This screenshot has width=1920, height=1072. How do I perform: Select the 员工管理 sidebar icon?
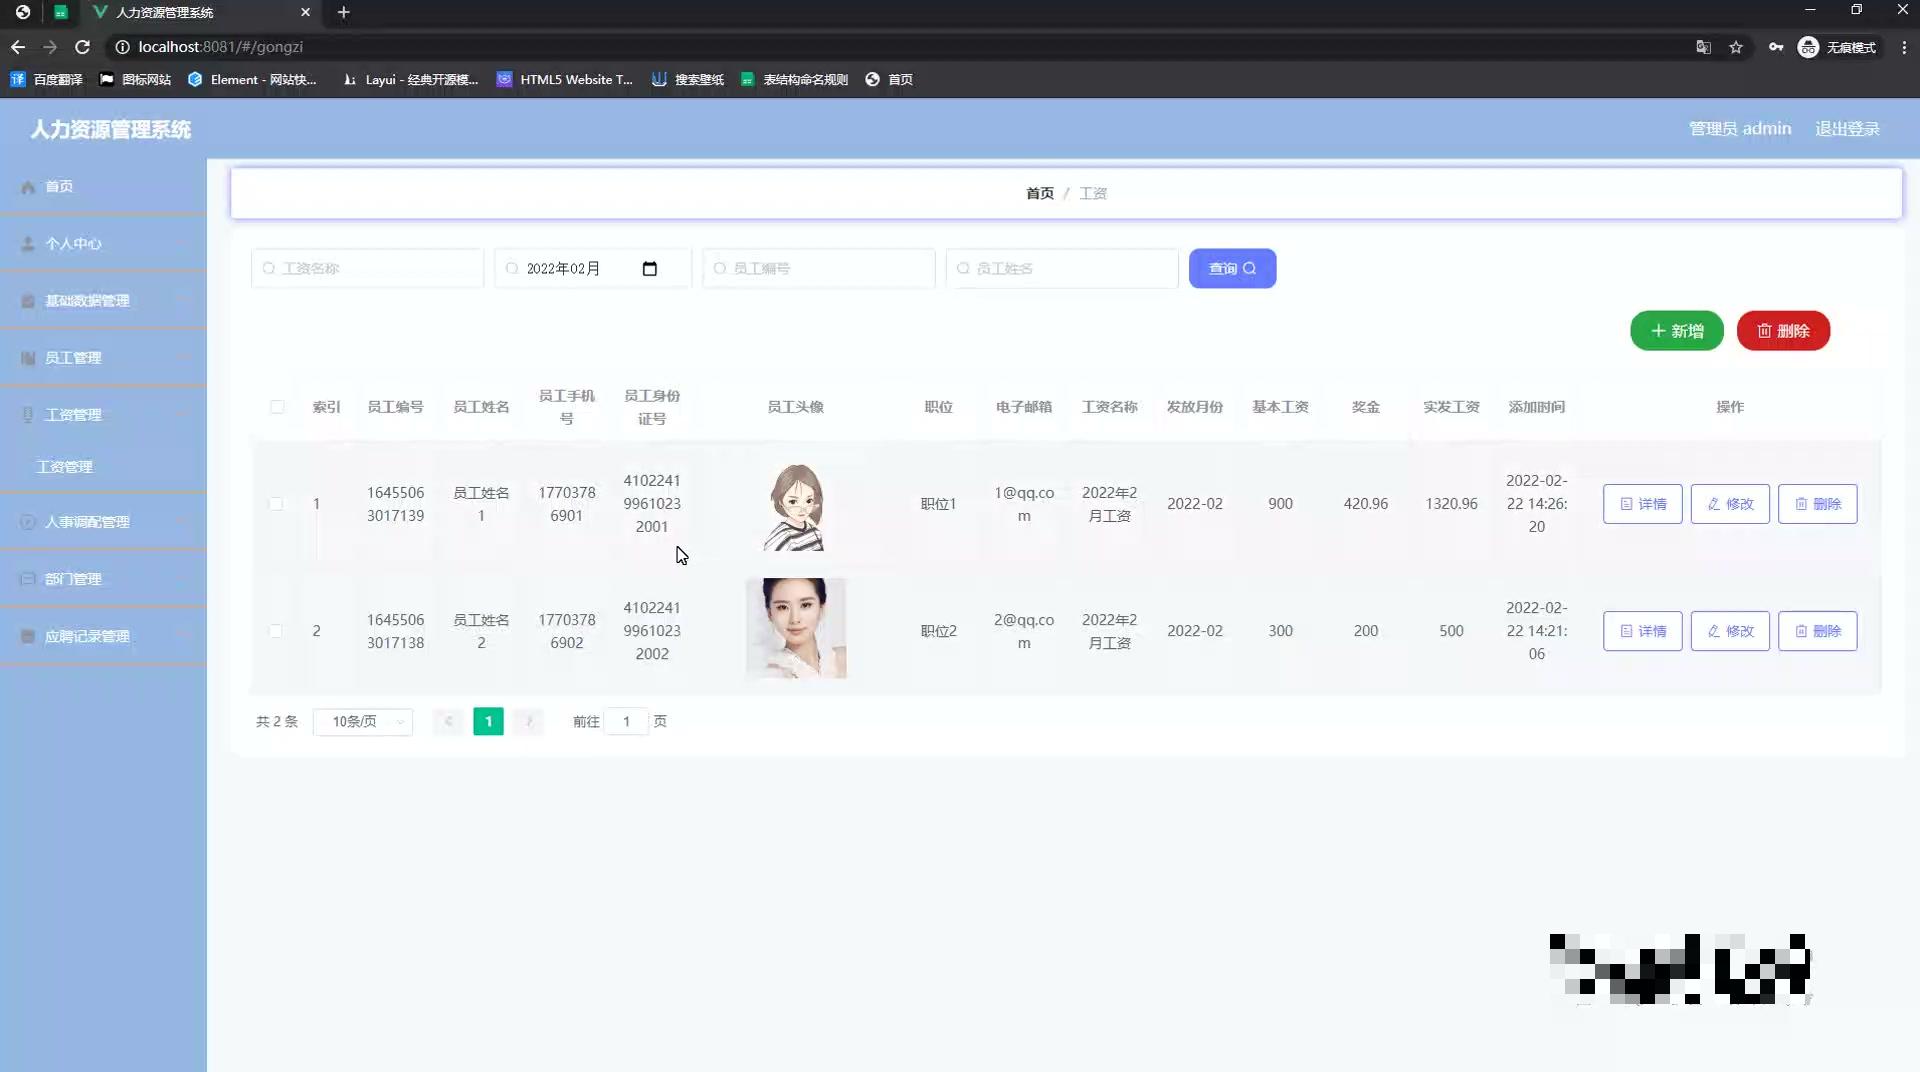(27, 357)
